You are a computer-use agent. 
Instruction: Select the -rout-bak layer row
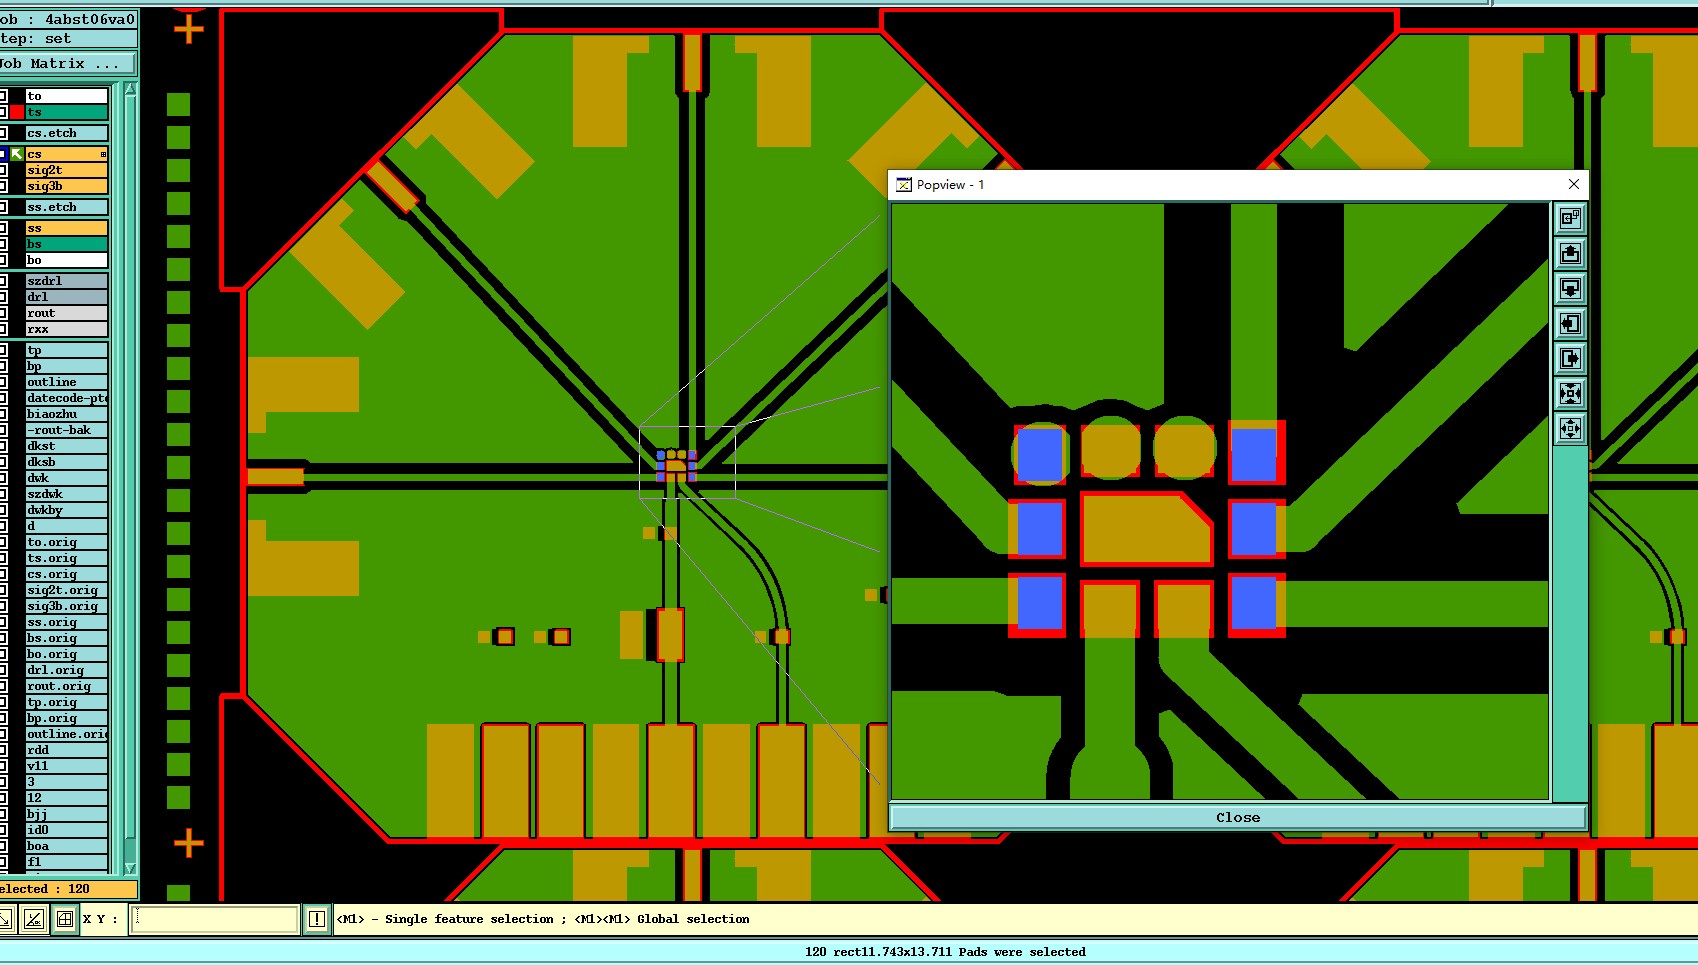click(x=66, y=430)
